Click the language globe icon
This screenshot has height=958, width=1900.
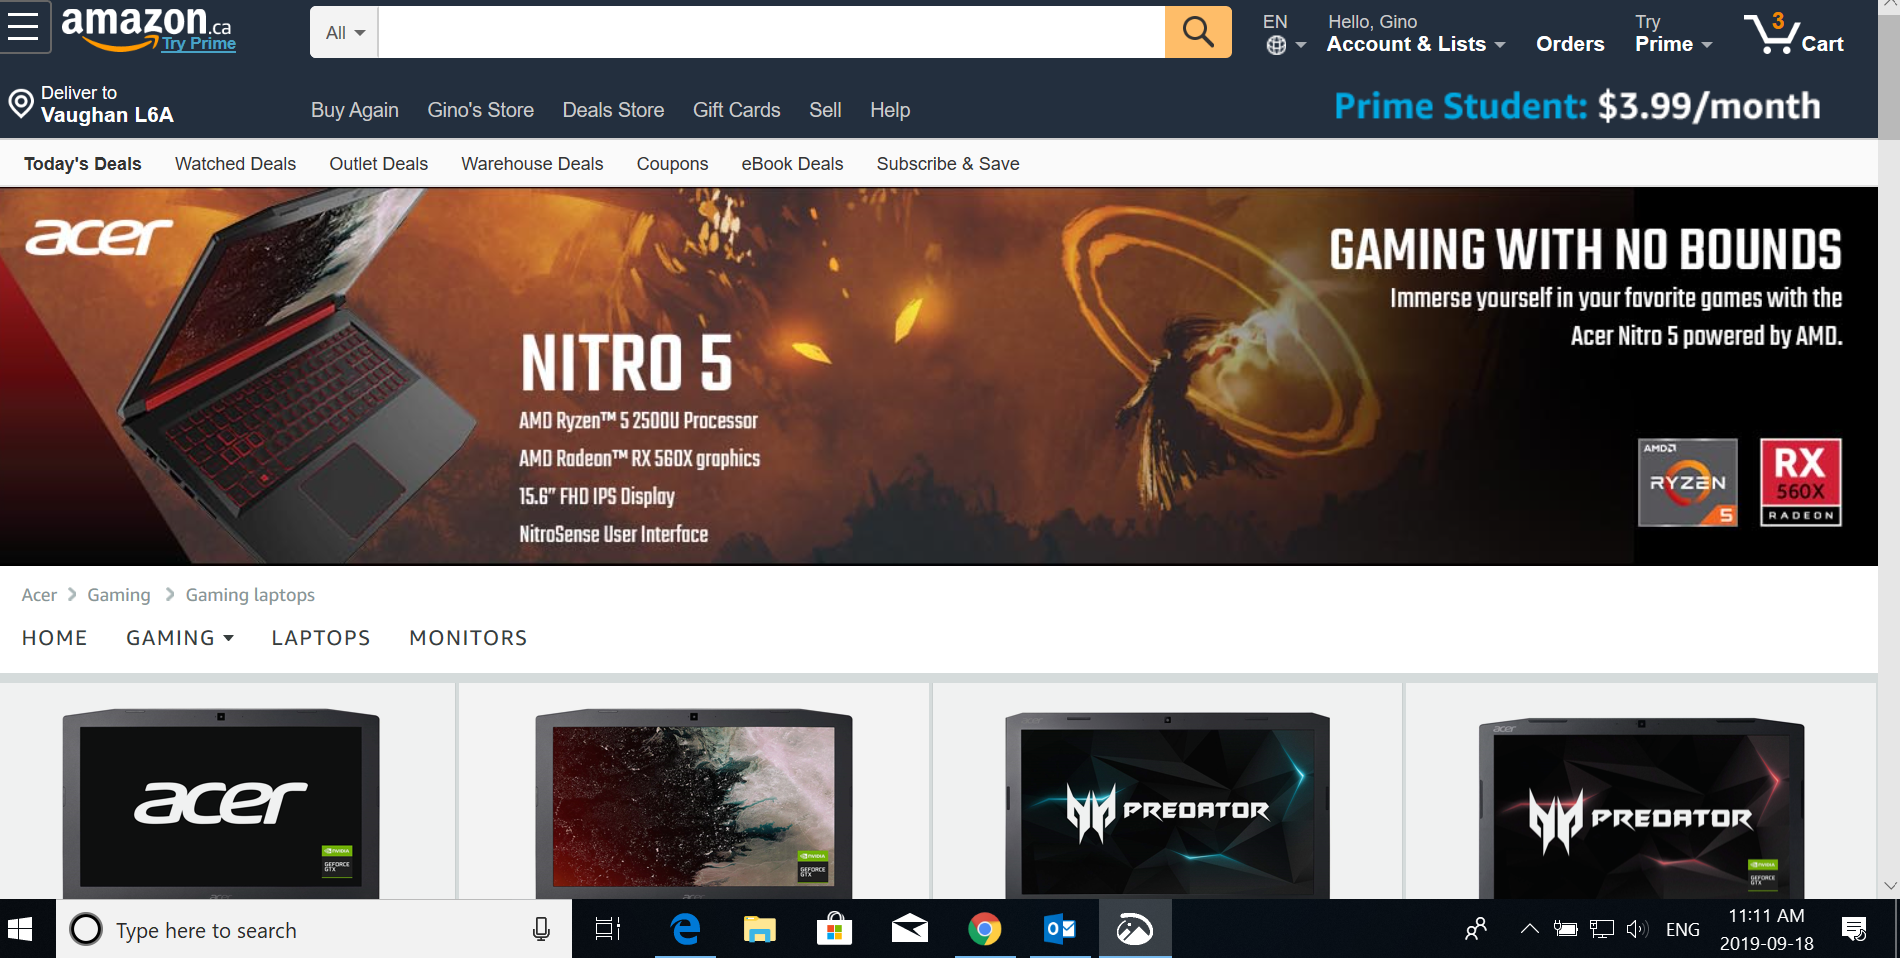[x=1276, y=45]
